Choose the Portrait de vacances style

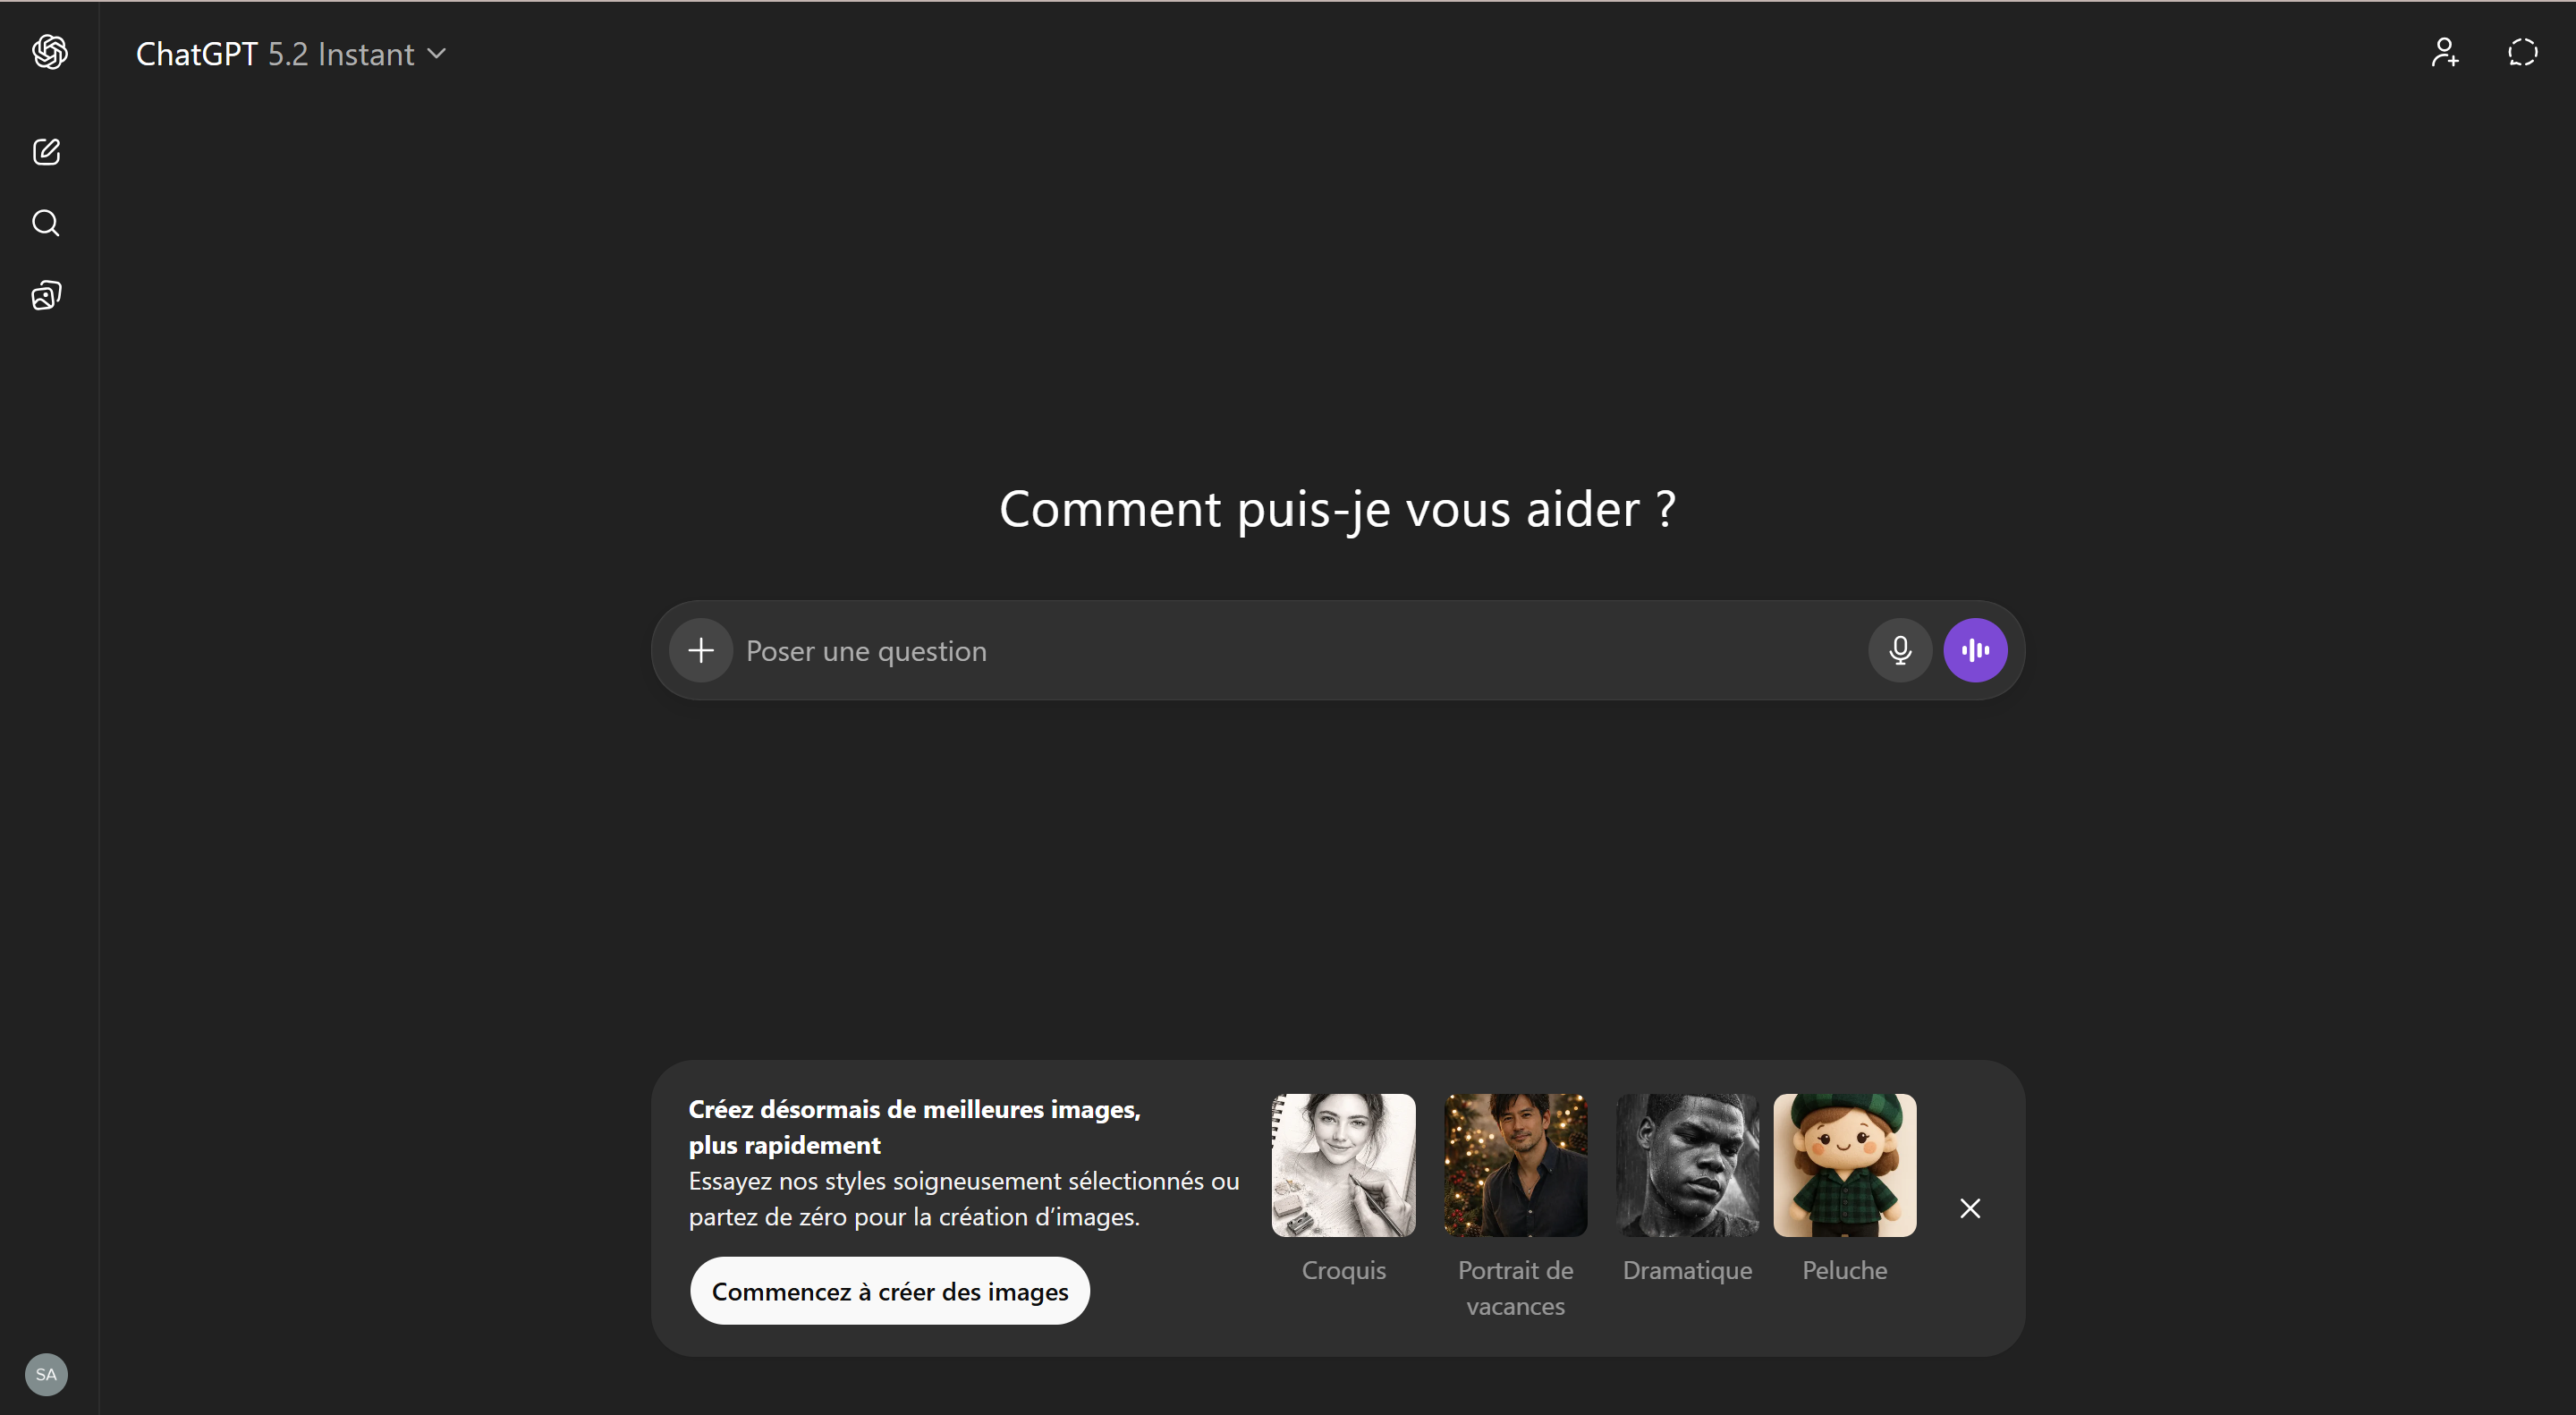click(x=1515, y=1165)
